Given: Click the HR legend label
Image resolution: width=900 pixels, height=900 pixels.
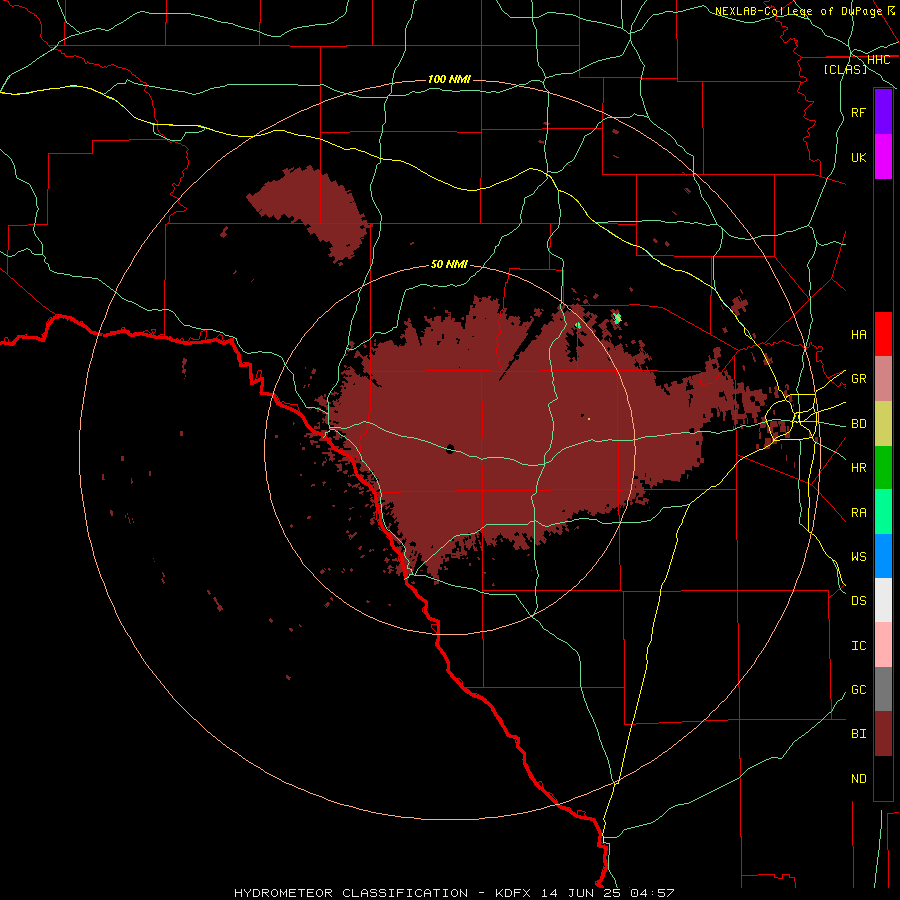Looking at the screenshot, I should pyautogui.click(x=859, y=468).
